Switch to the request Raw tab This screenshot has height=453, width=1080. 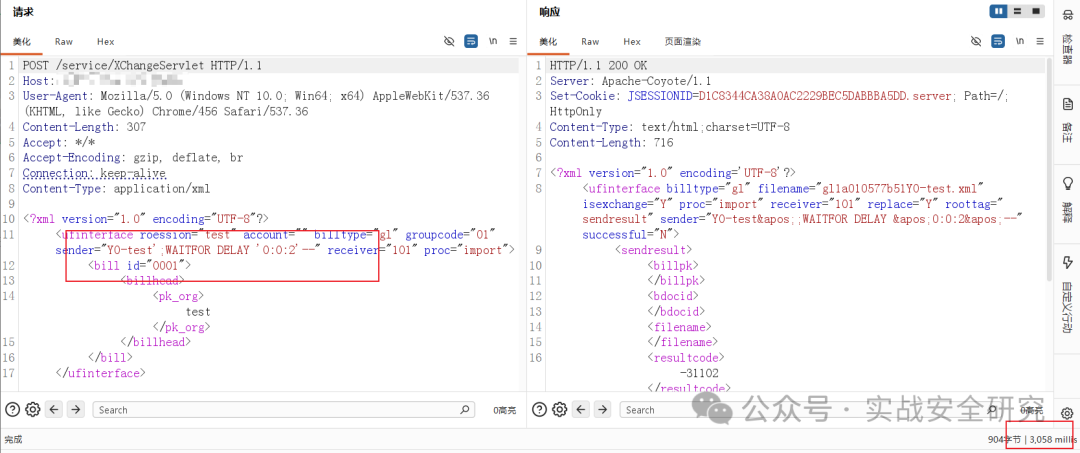pyautogui.click(x=64, y=42)
